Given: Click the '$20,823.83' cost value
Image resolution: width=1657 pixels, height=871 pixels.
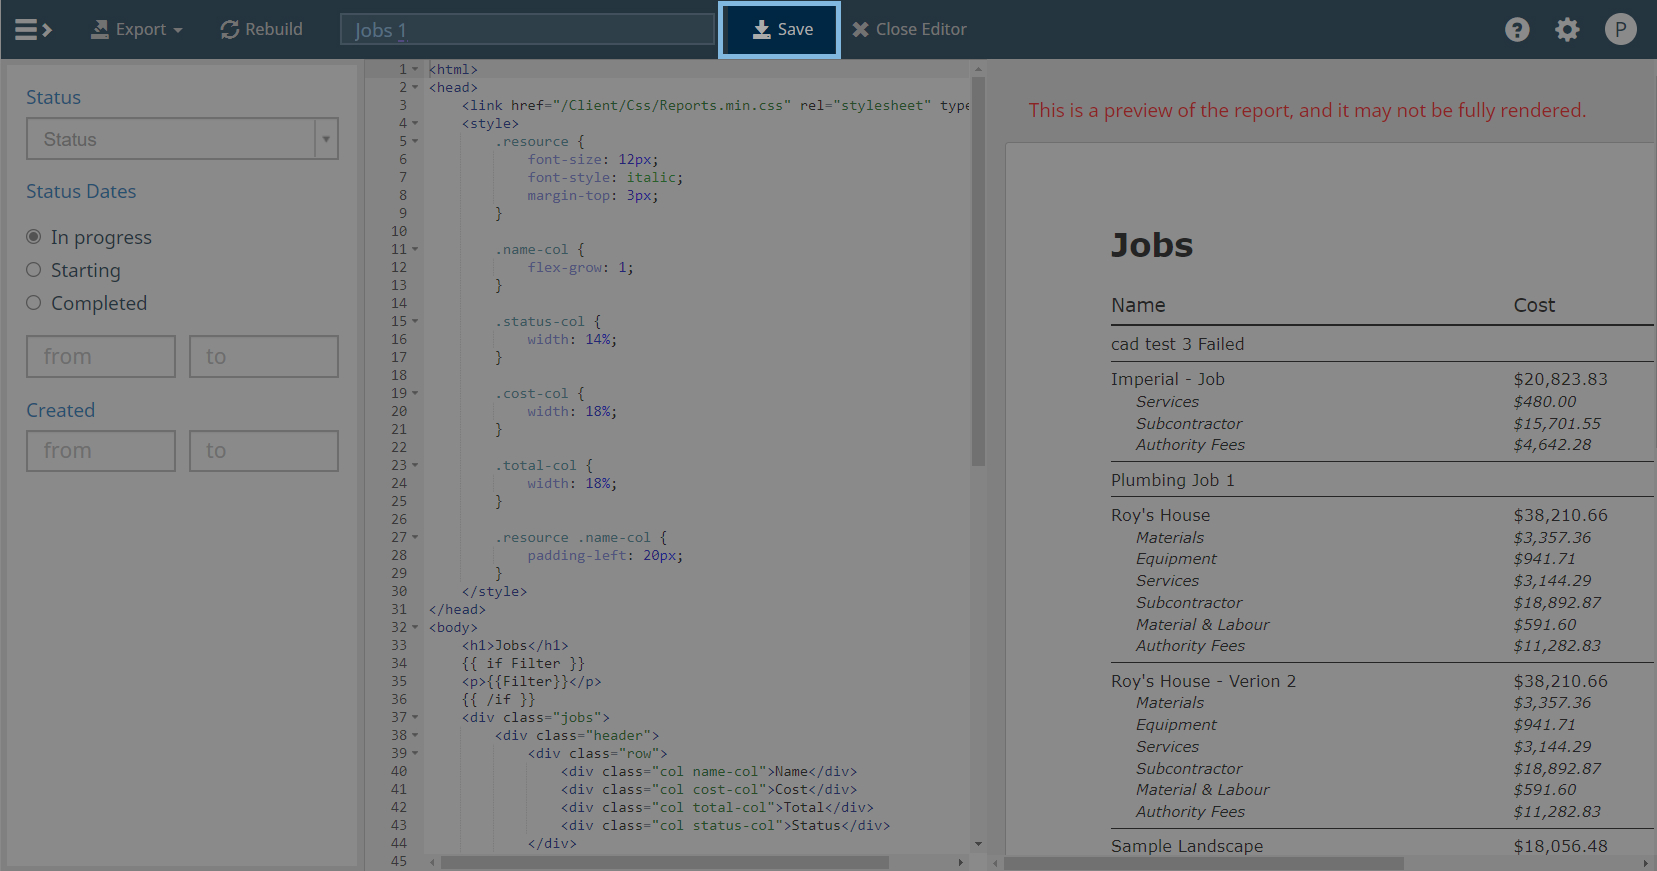Looking at the screenshot, I should [1560, 379].
